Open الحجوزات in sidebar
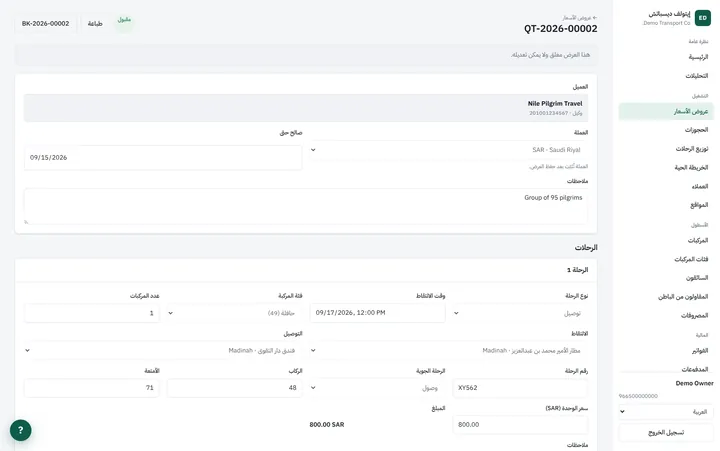Image resolution: width=720 pixels, height=451 pixels. (666, 130)
